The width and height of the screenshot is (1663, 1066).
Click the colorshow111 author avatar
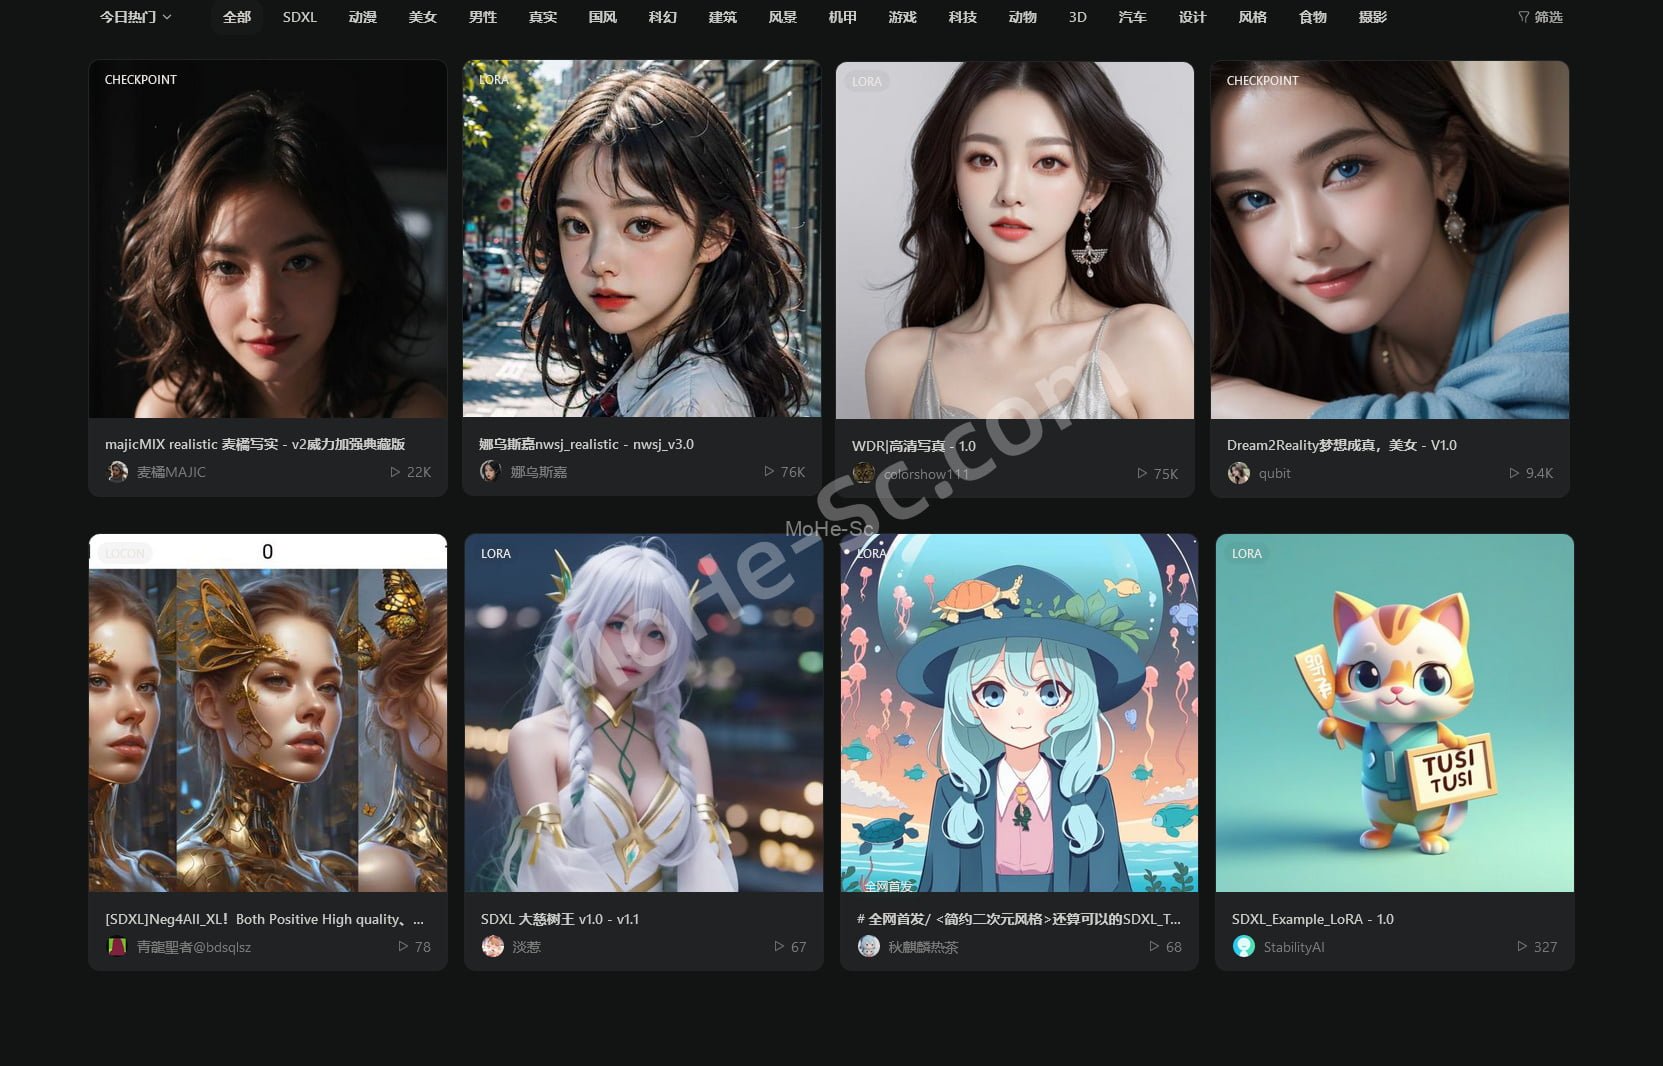(x=863, y=474)
